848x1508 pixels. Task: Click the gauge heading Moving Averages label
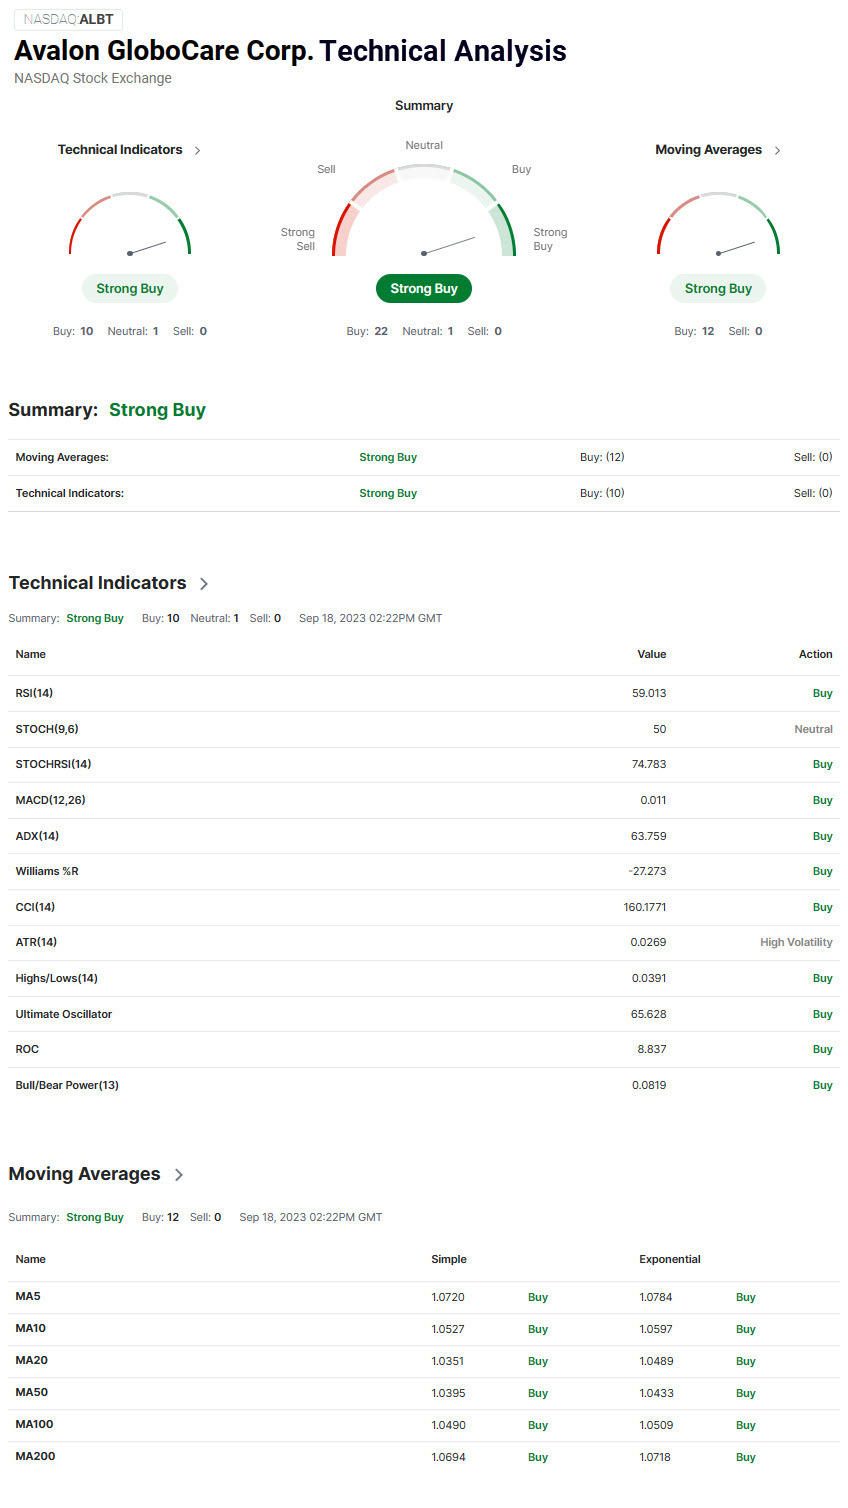tap(708, 150)
